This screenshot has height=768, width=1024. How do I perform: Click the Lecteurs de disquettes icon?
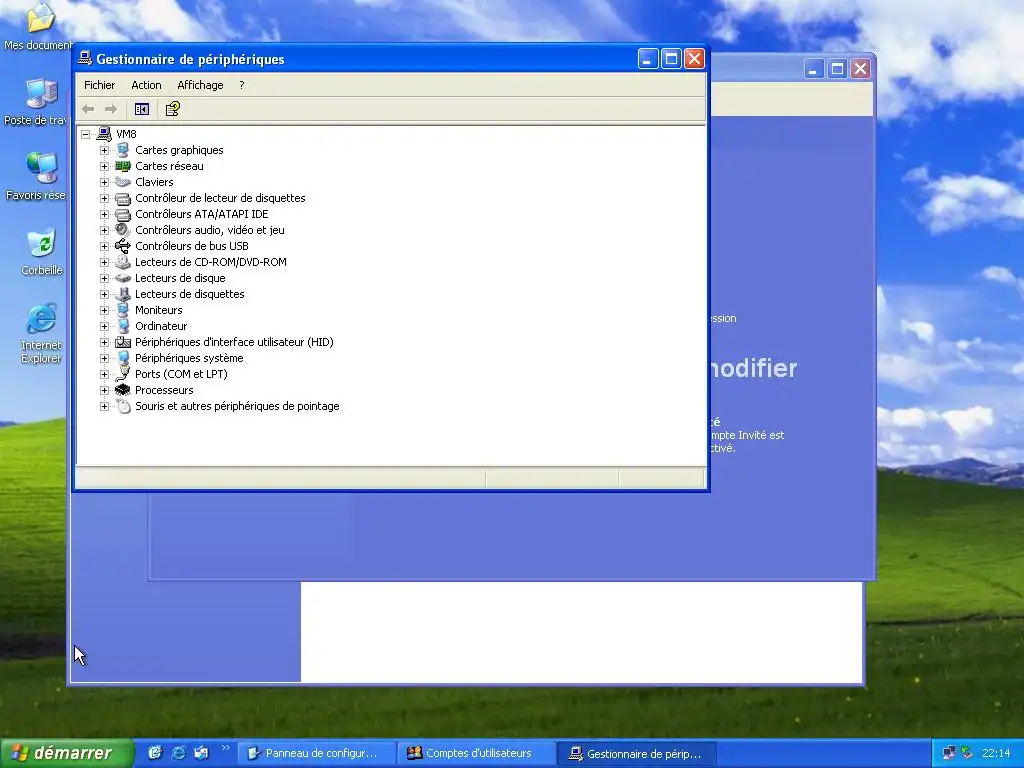123,294
